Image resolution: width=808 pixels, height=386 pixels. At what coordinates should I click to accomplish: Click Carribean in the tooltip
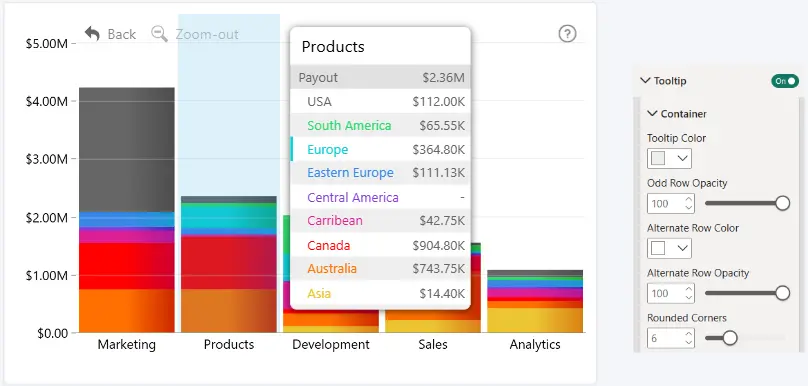(335, 221)
